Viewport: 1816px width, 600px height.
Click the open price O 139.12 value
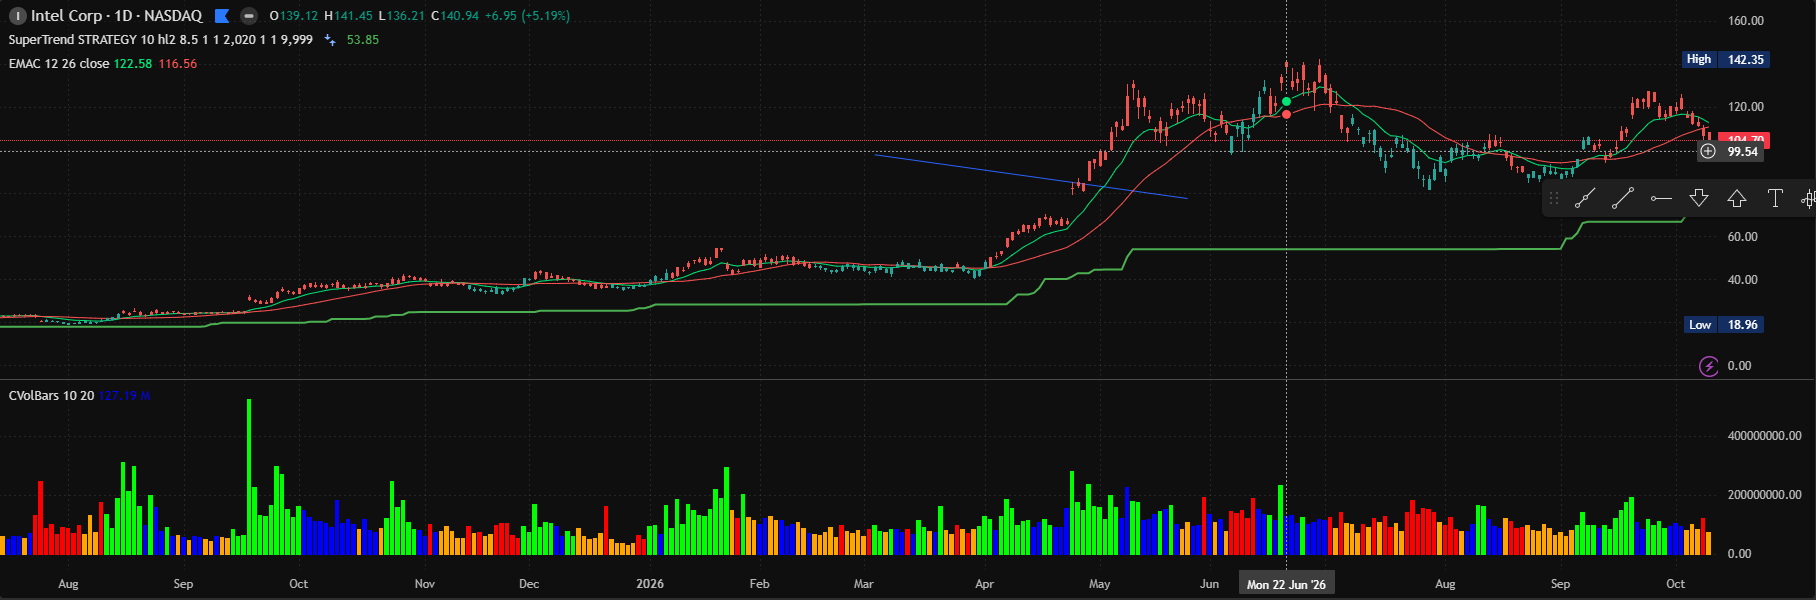(294, 16)
